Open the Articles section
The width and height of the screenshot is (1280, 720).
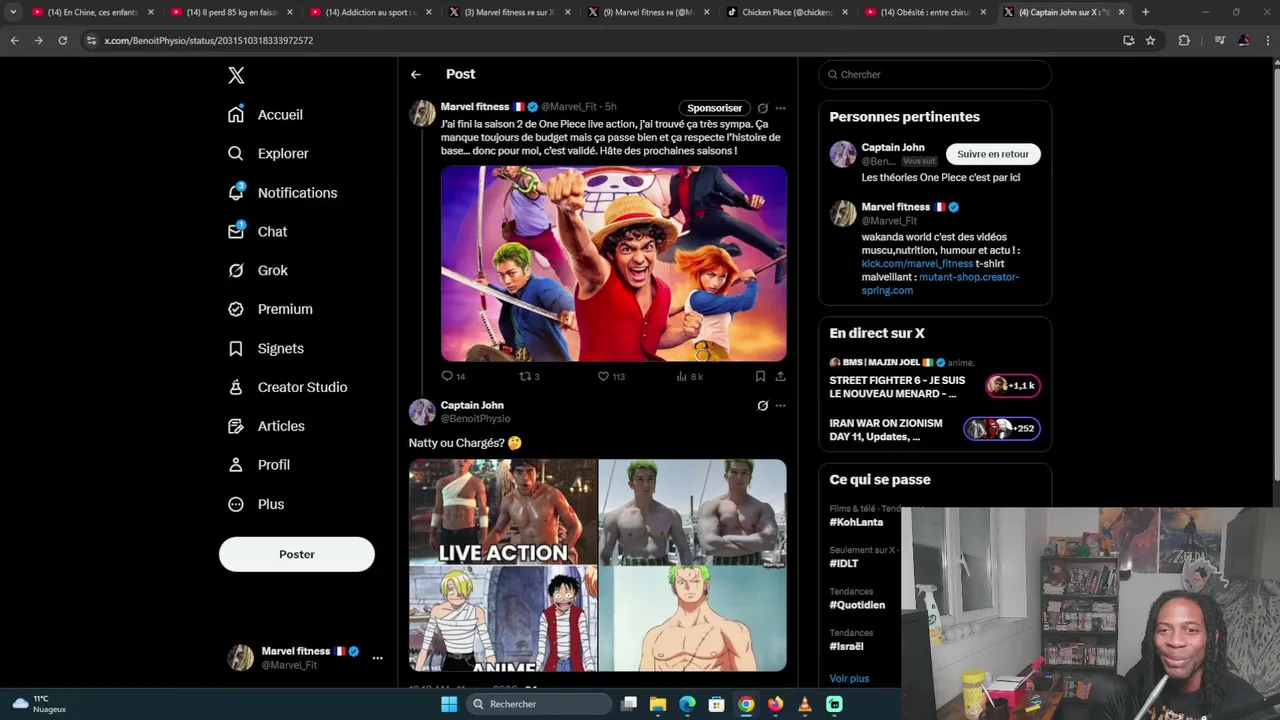coord(266,426)
